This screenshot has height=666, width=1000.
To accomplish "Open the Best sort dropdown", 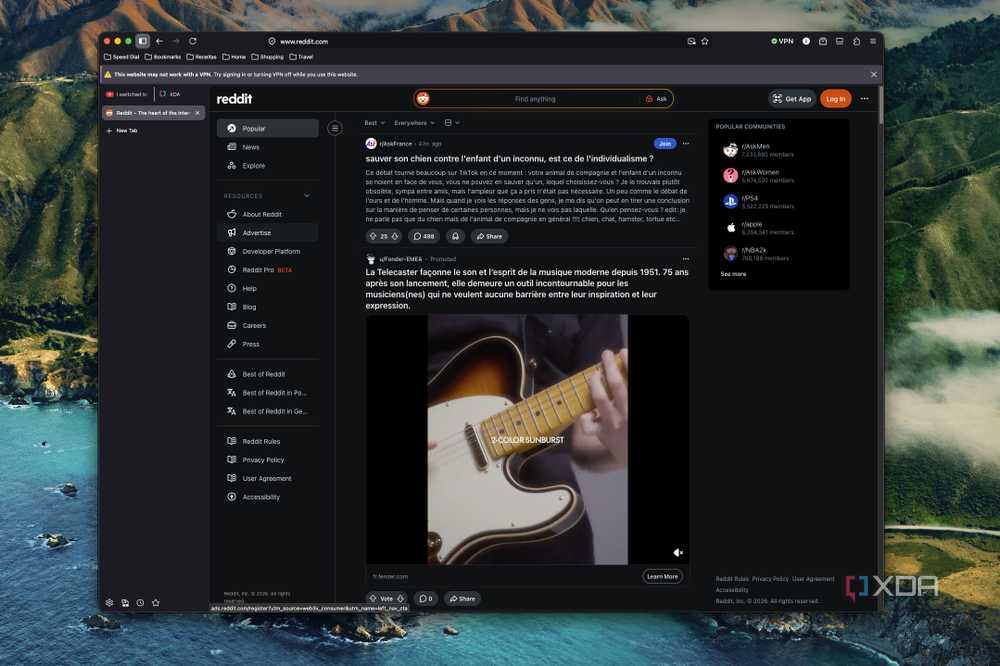I will (374, 123).
